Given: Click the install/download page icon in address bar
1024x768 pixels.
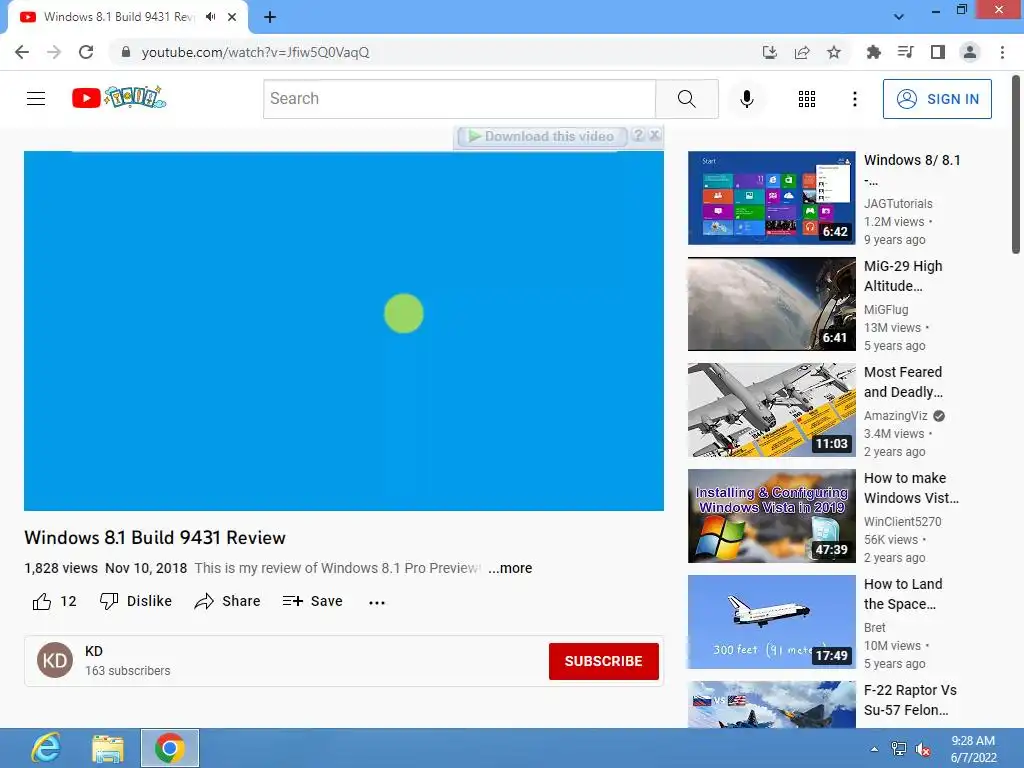Looking at the screenshot, I should (769, 52).
